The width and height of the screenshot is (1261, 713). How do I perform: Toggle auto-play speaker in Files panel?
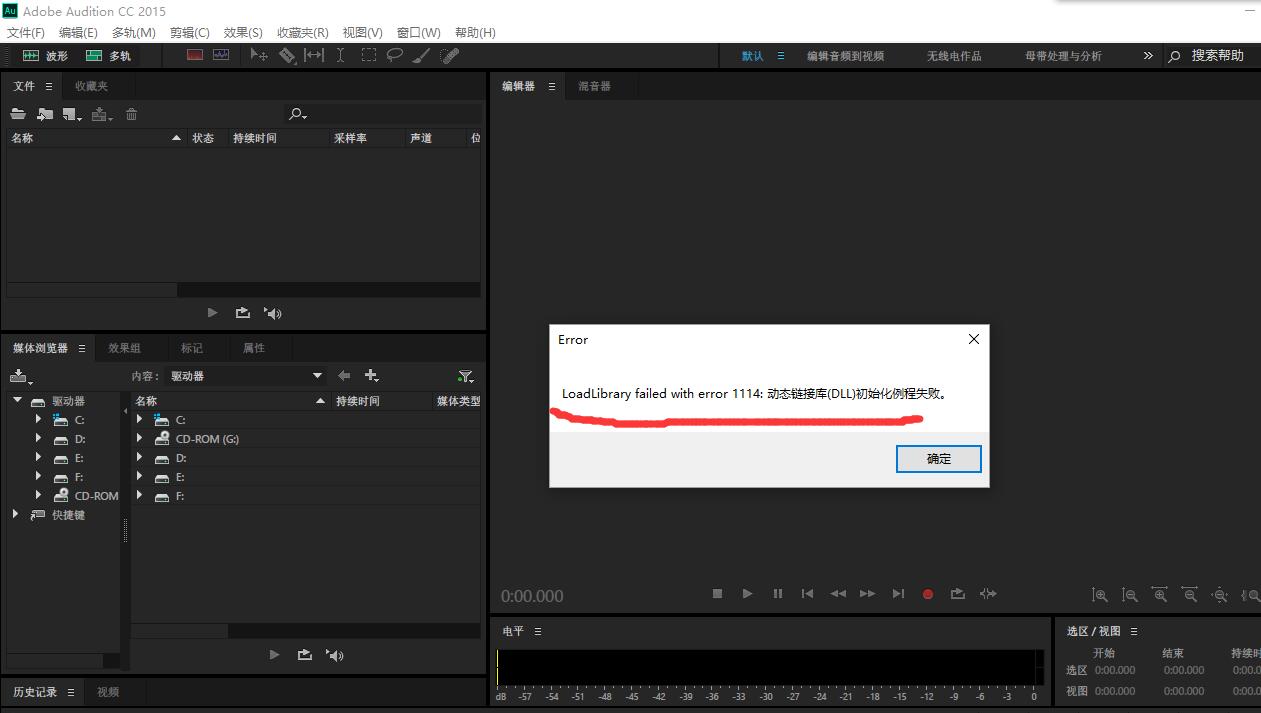pos(273,313)
